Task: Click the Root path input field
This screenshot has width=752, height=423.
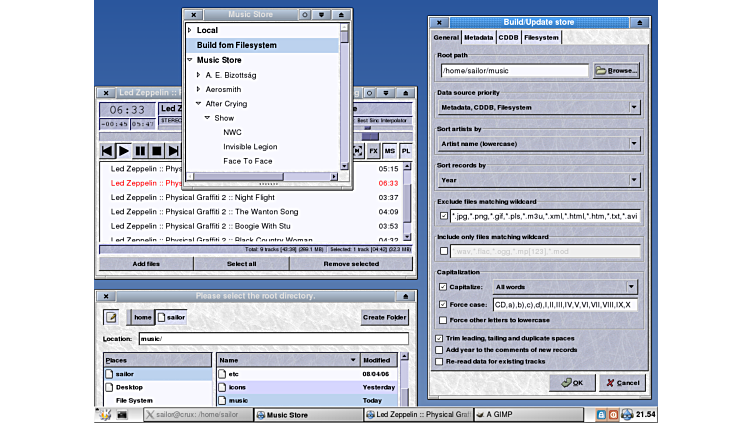Action: click(514, 71)
